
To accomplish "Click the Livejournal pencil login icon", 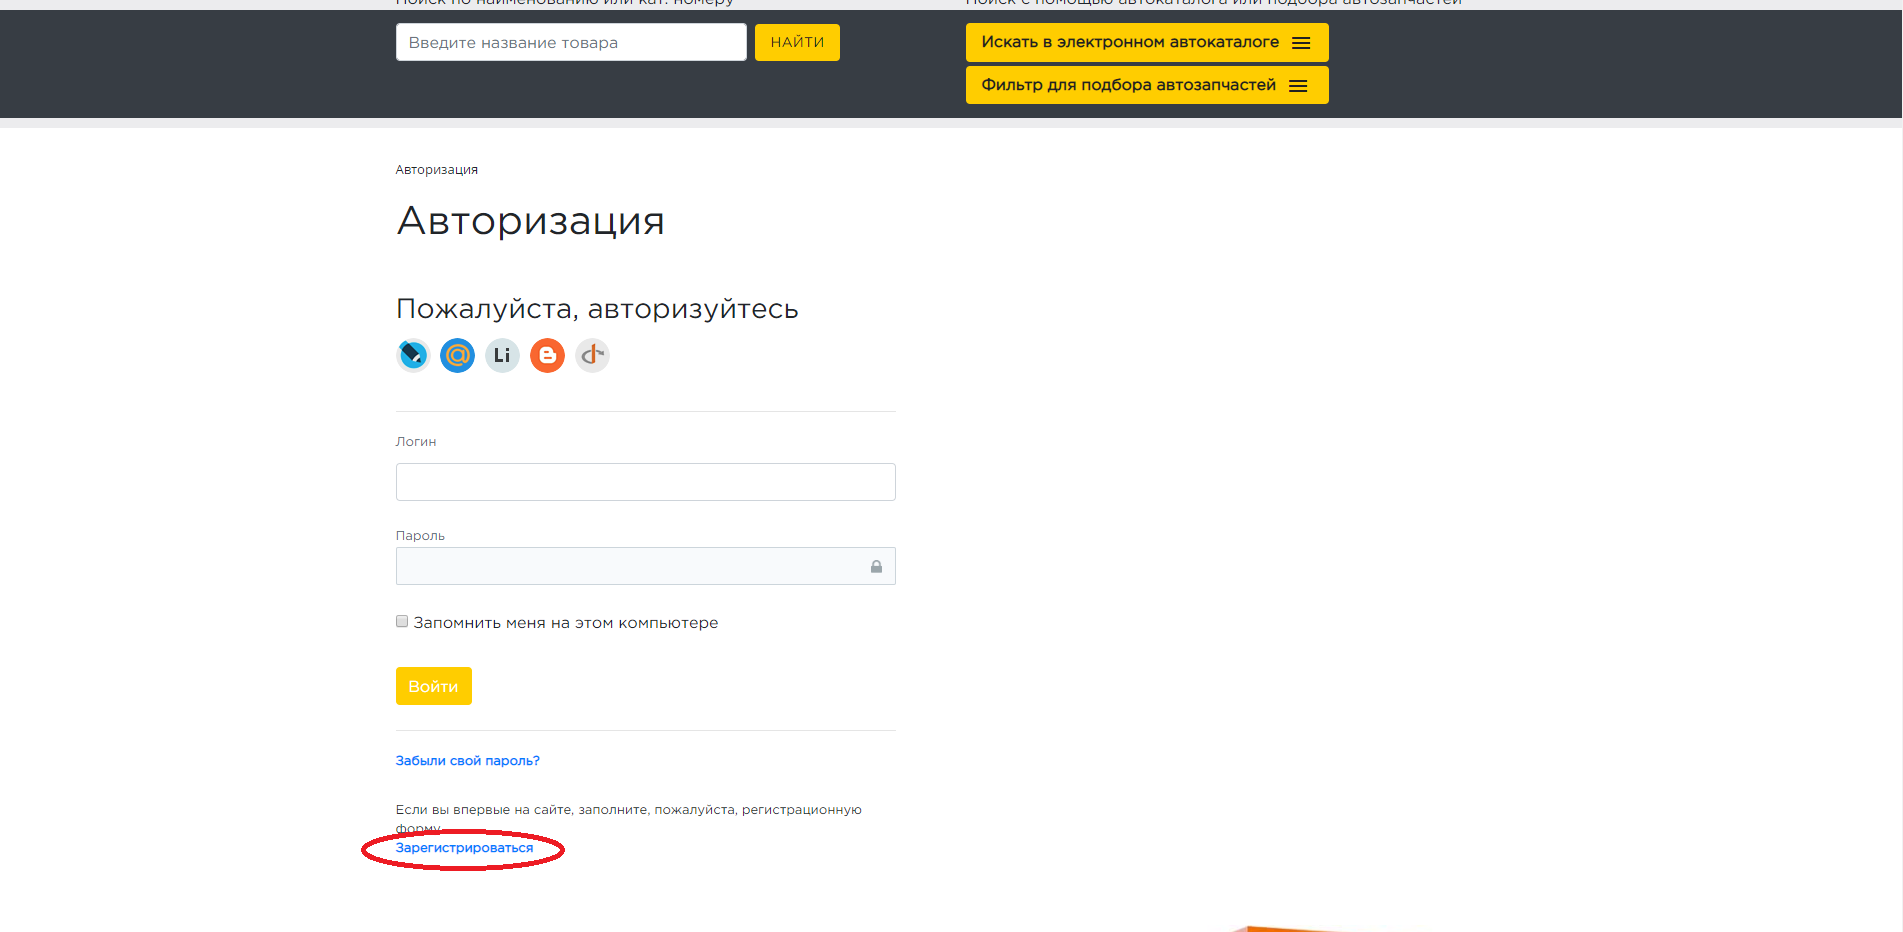I will click(x=413, y=355).
